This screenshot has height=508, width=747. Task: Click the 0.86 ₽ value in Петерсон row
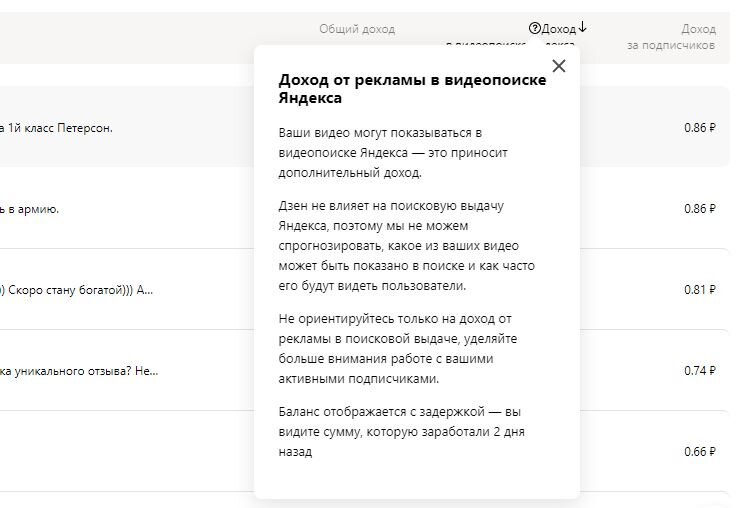(x=700, y=128)
